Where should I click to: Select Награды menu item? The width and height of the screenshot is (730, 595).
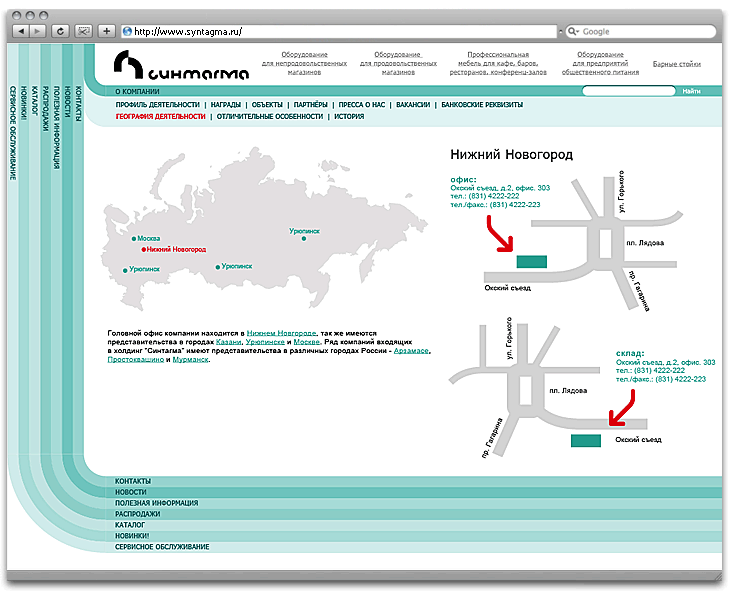(225, 105)
